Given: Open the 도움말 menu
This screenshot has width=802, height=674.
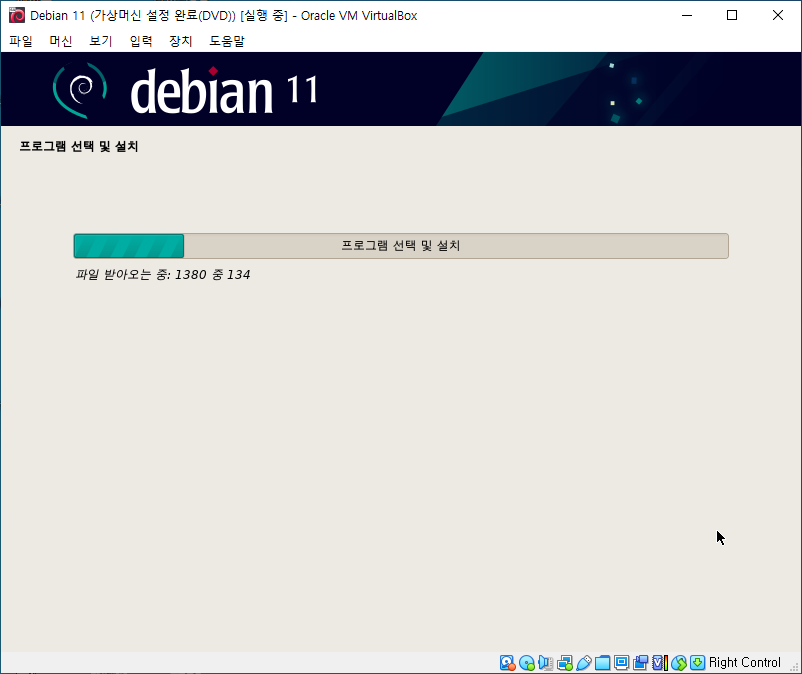Looking at the screenshot, I should pos(227,41).
